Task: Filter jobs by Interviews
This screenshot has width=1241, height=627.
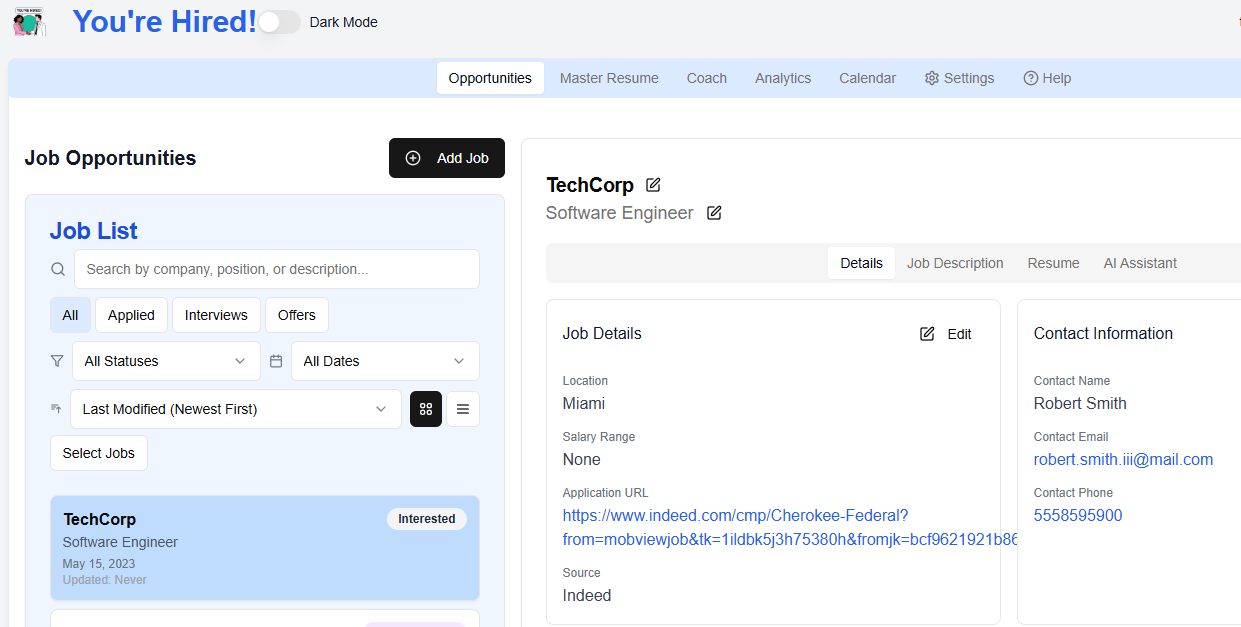Action: coord(216,315)
